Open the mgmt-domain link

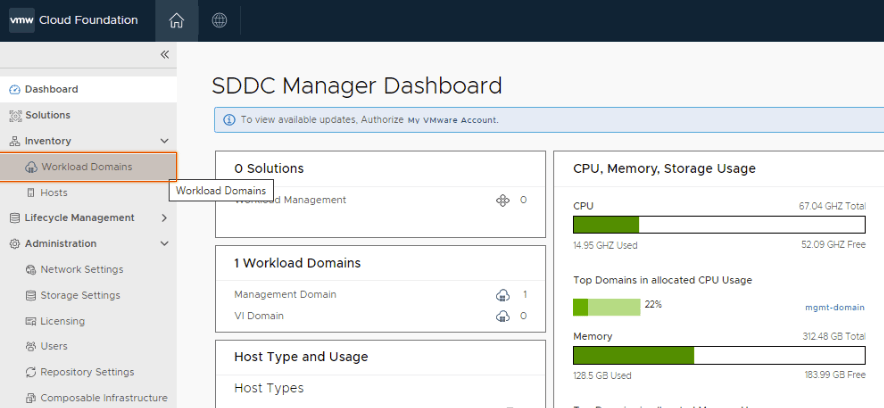pyautogui.click(x=834, y=307)
